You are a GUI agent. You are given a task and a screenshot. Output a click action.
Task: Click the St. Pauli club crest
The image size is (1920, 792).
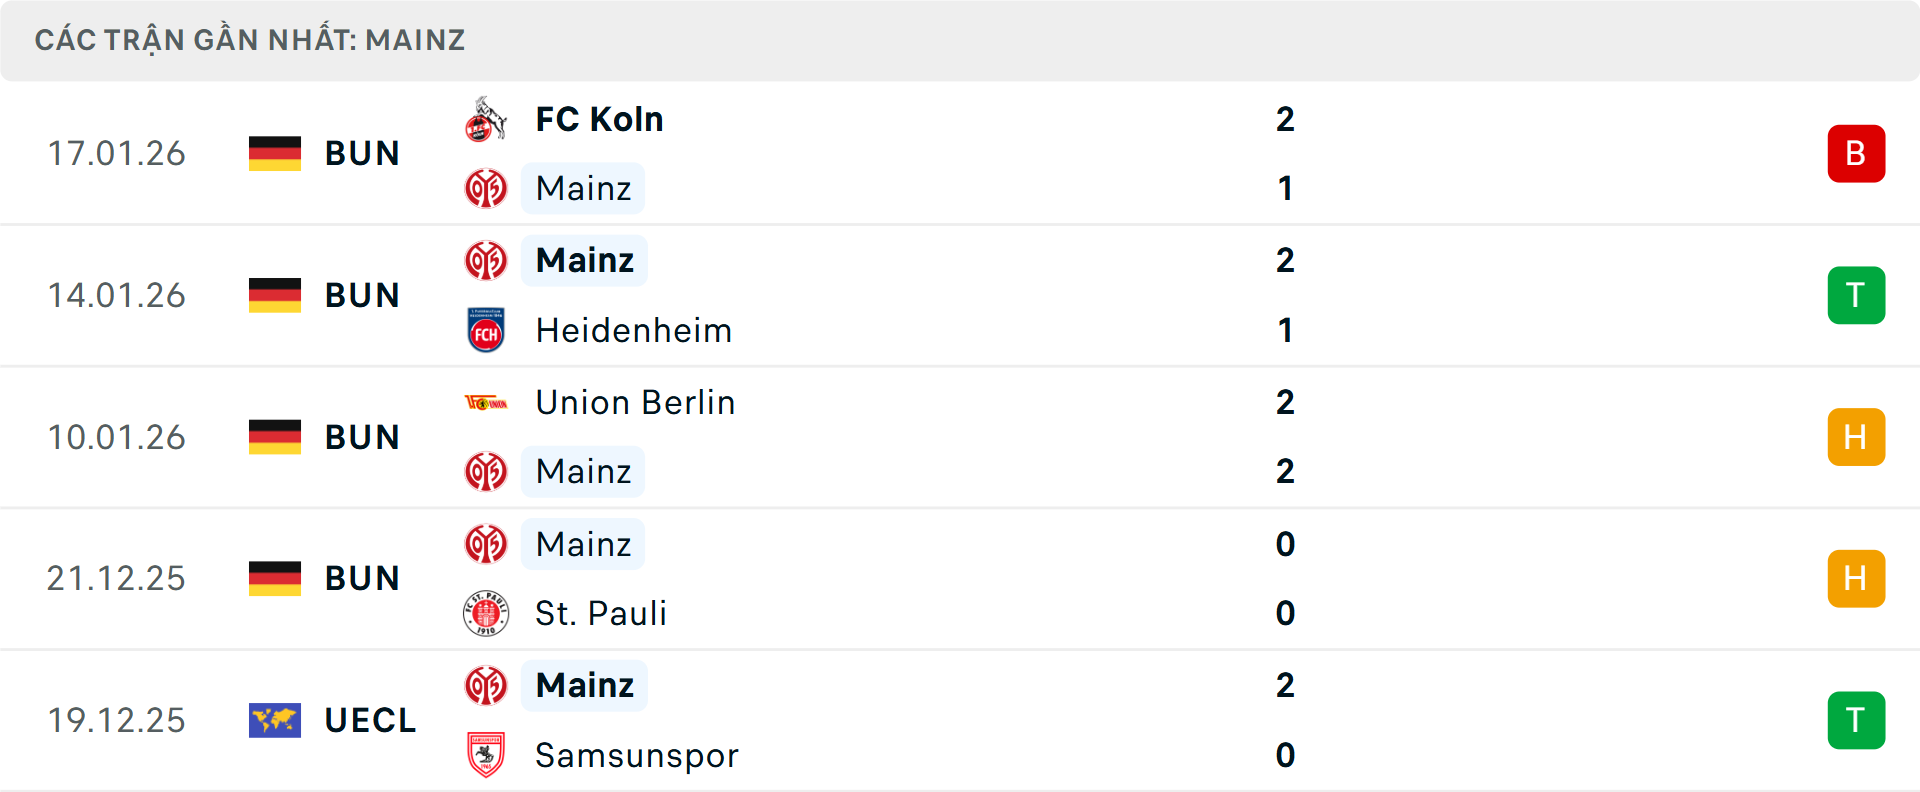(x=486, y=613)
